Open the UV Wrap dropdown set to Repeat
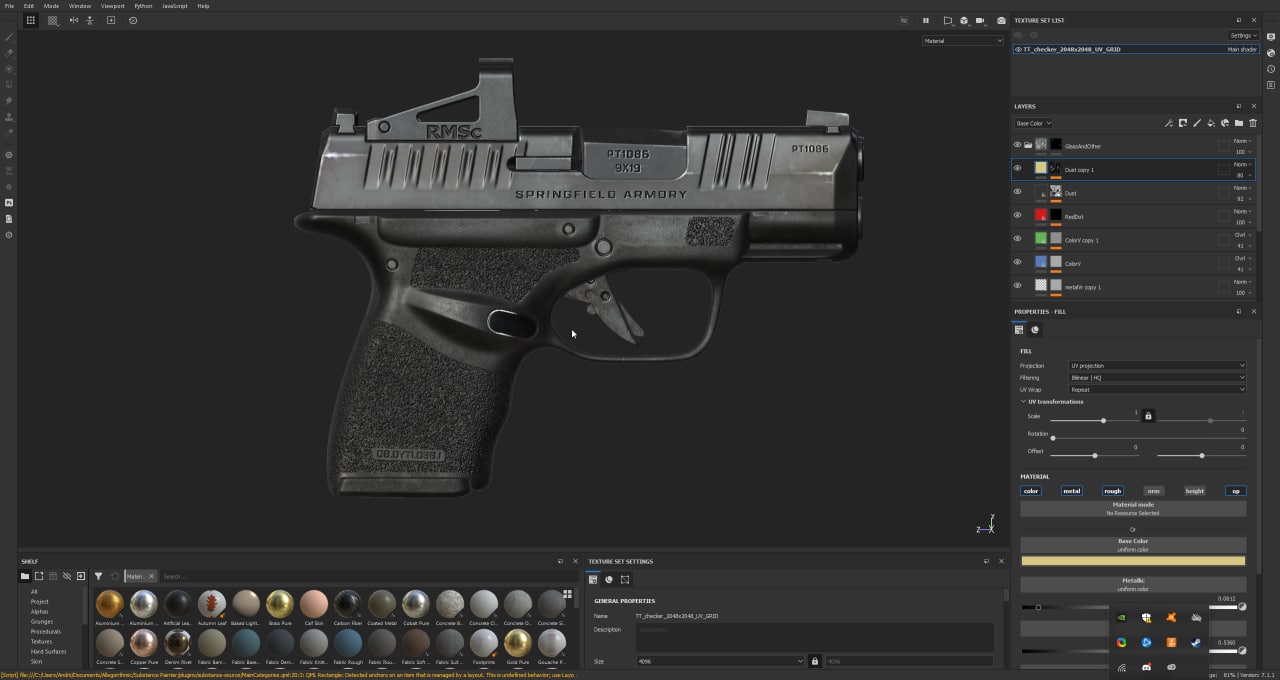The width and height of the screenshot is (1280, 680). (1157, 390)
